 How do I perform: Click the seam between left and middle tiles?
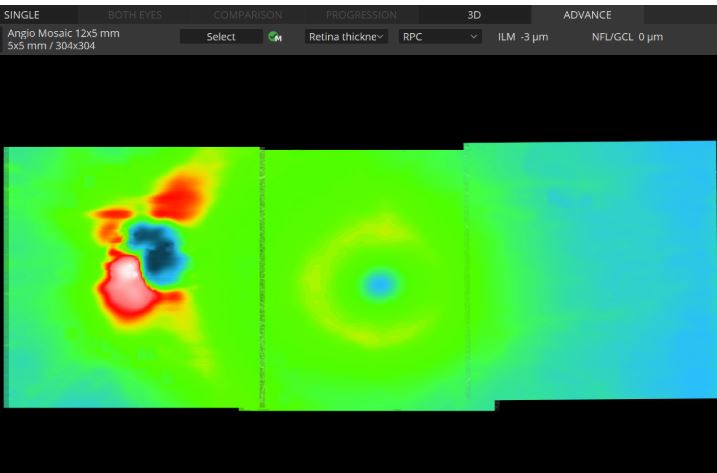262,280
